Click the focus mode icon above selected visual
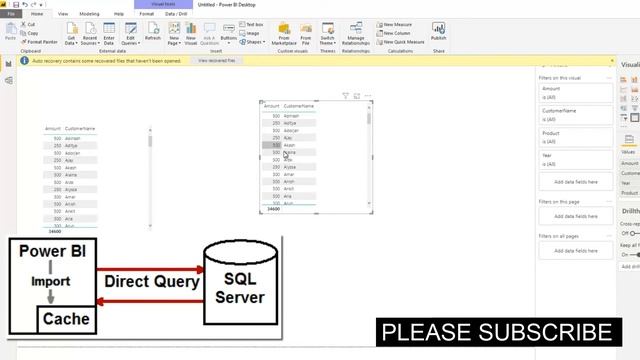Image resolution: width=640 pixels, height=360 pixels. tap(357, 96)
